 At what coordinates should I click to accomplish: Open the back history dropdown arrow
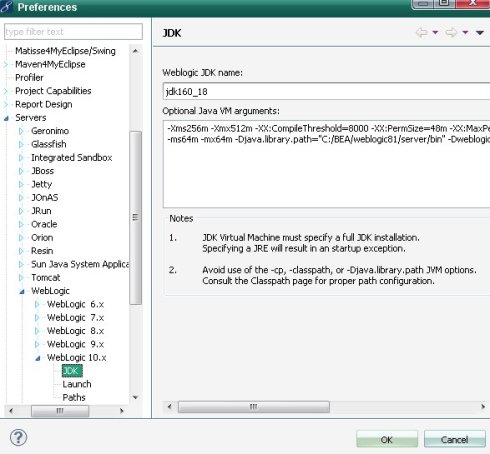click(435, 32)
